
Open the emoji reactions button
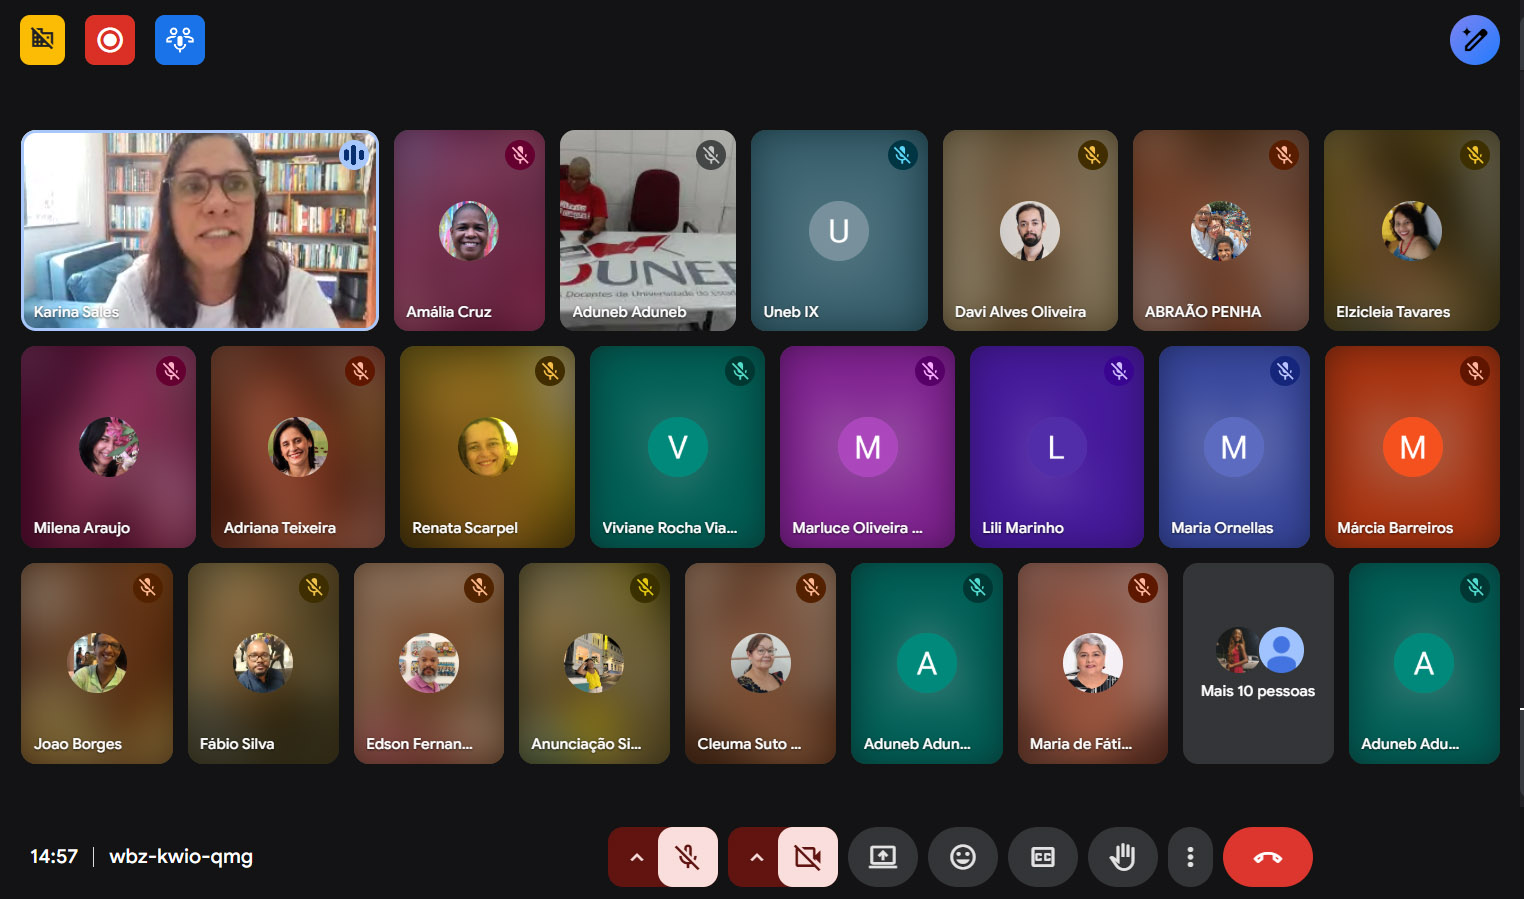(962, 857)
